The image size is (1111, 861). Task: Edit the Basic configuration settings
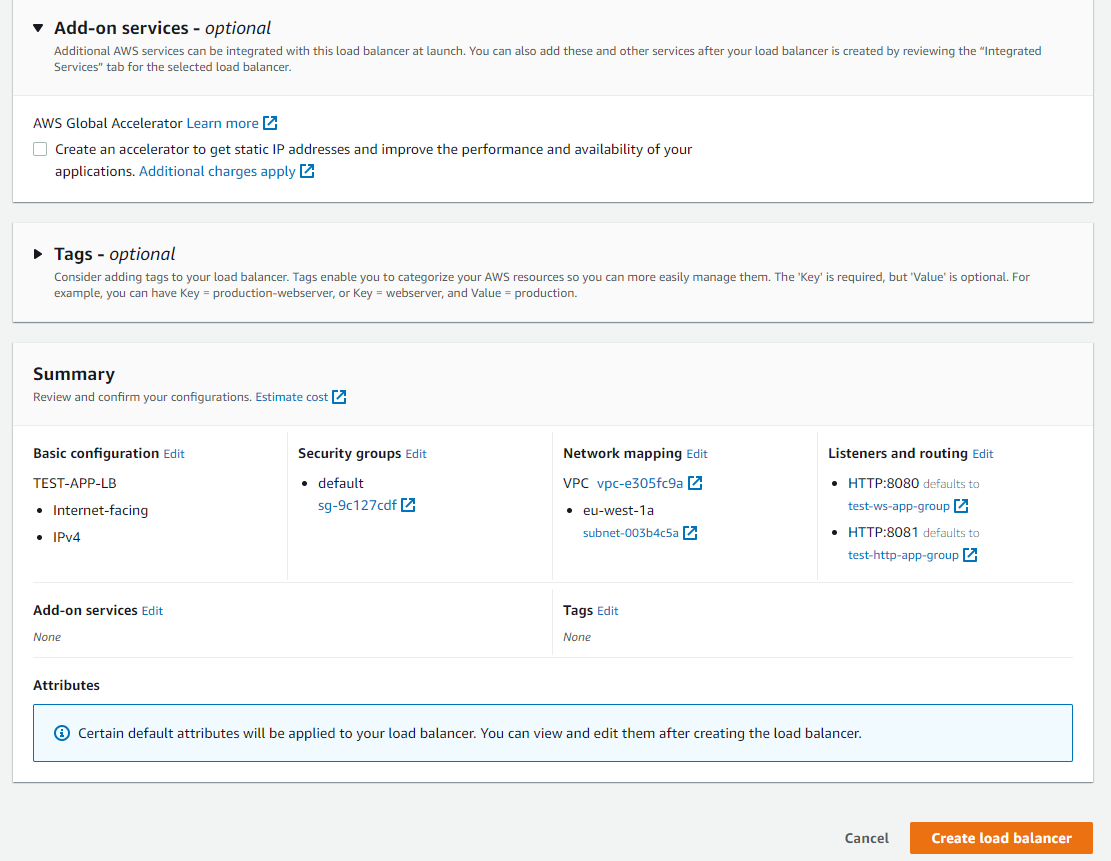(x=174, y=454)
